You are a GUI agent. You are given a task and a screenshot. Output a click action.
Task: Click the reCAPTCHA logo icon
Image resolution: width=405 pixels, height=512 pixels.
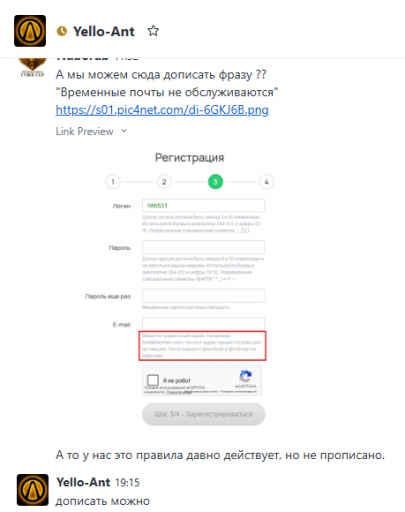[x=246, y=376]
